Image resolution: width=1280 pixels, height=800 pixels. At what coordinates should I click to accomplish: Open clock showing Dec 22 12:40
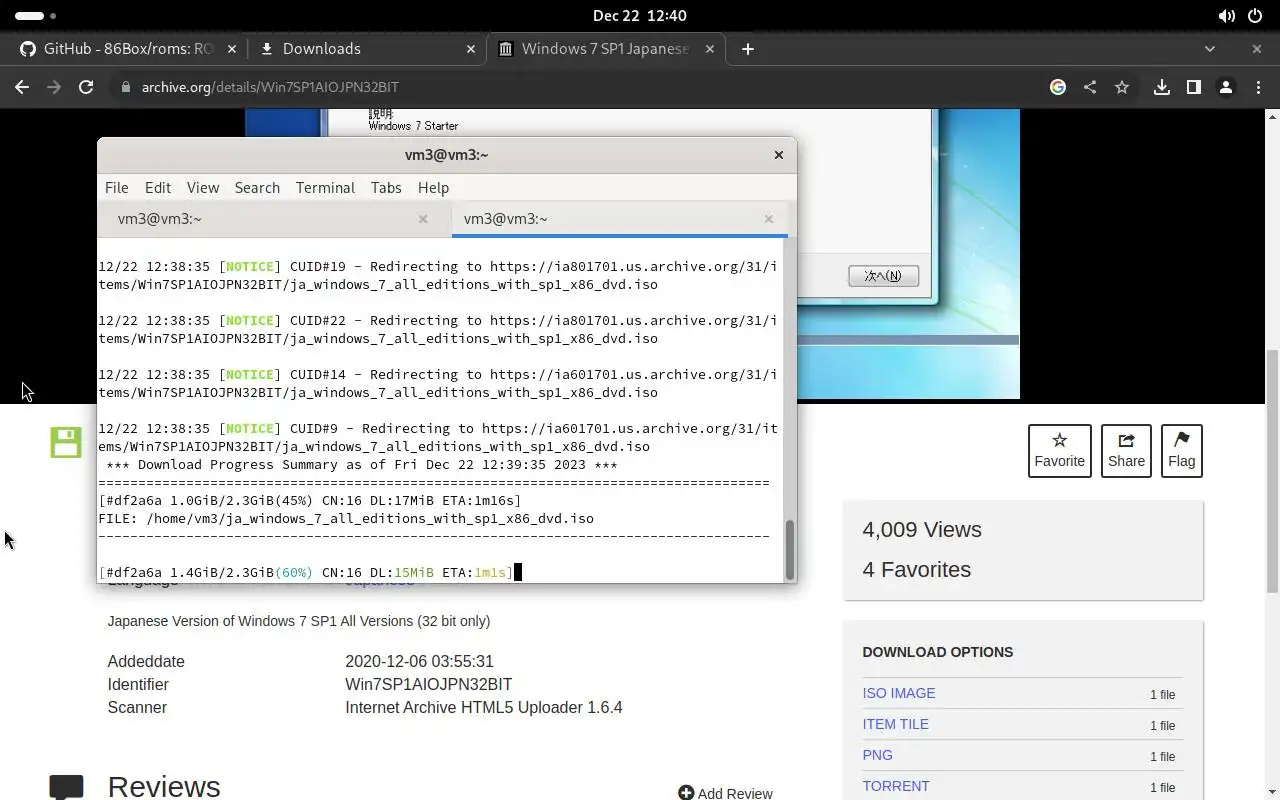pos(639,16)
